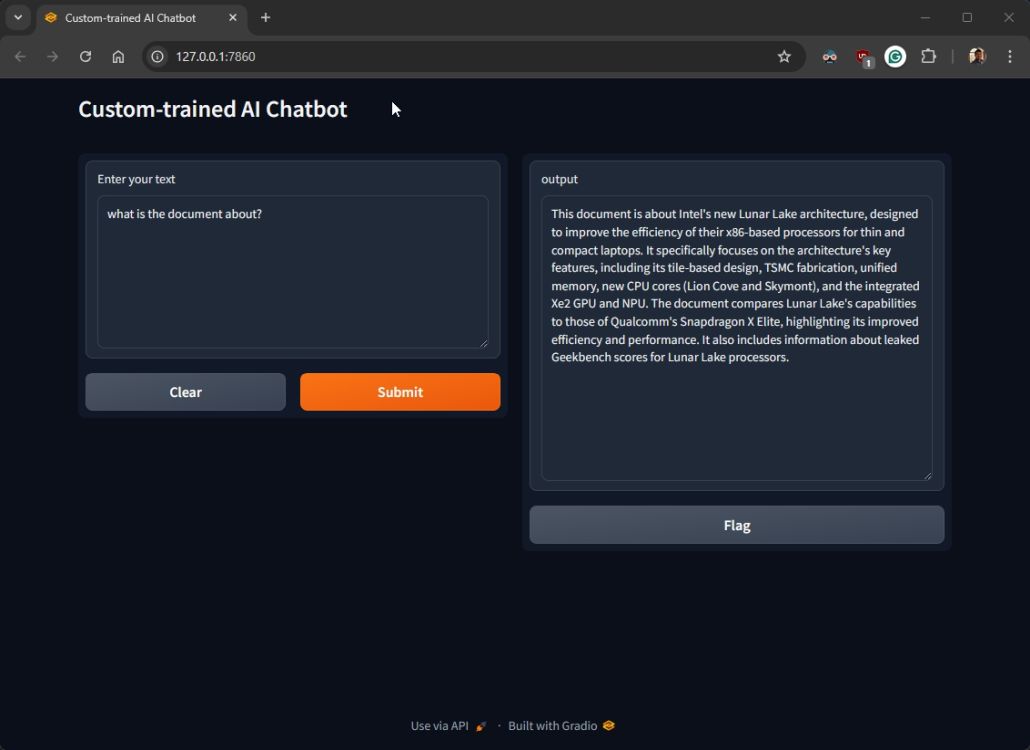This screenshot has width=1030, height=750.
Task: Open the tab search dropdown chevron
Action: tap(17, 17)
